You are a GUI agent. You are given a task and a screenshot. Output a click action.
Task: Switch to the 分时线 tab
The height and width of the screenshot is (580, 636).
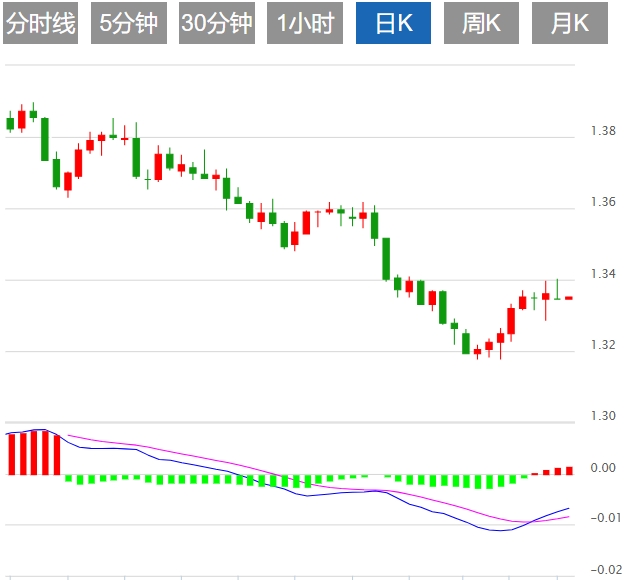[x=41, y=24]
